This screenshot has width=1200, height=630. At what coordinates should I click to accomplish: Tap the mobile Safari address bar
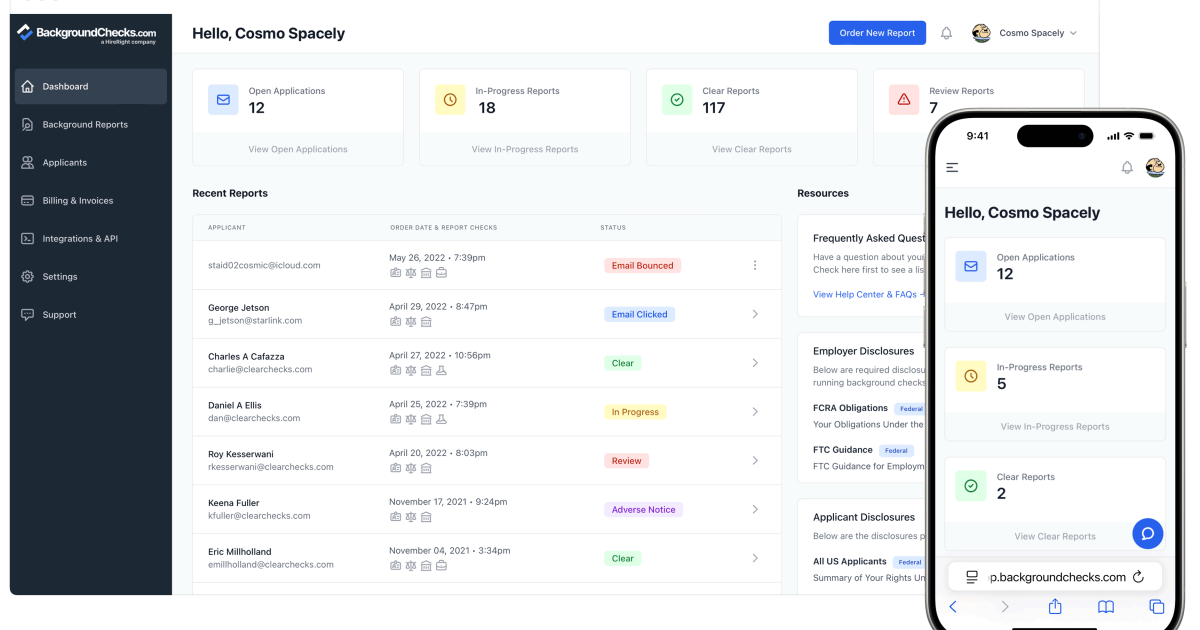coord(1055,577)
